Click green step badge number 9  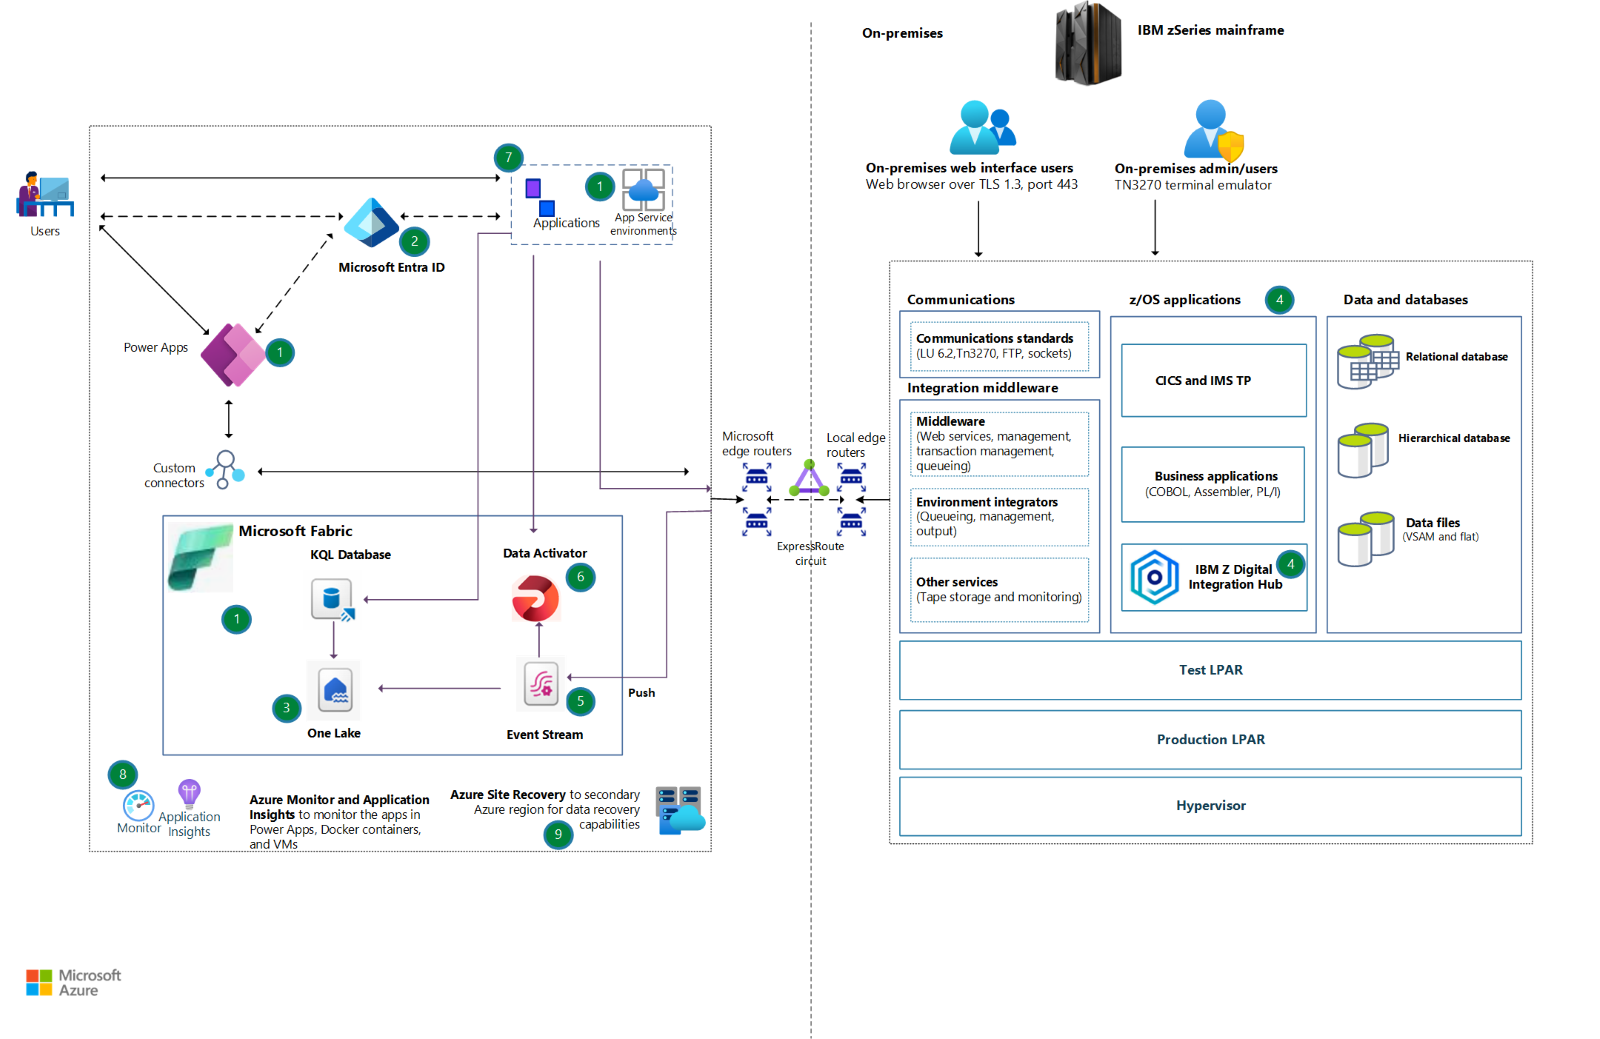[x=558, y=835]
